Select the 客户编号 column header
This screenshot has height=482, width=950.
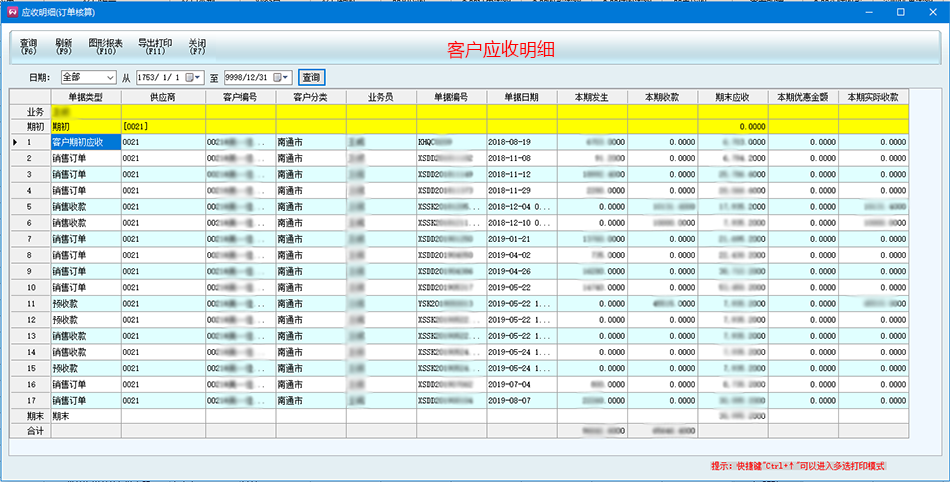point(241,97)
